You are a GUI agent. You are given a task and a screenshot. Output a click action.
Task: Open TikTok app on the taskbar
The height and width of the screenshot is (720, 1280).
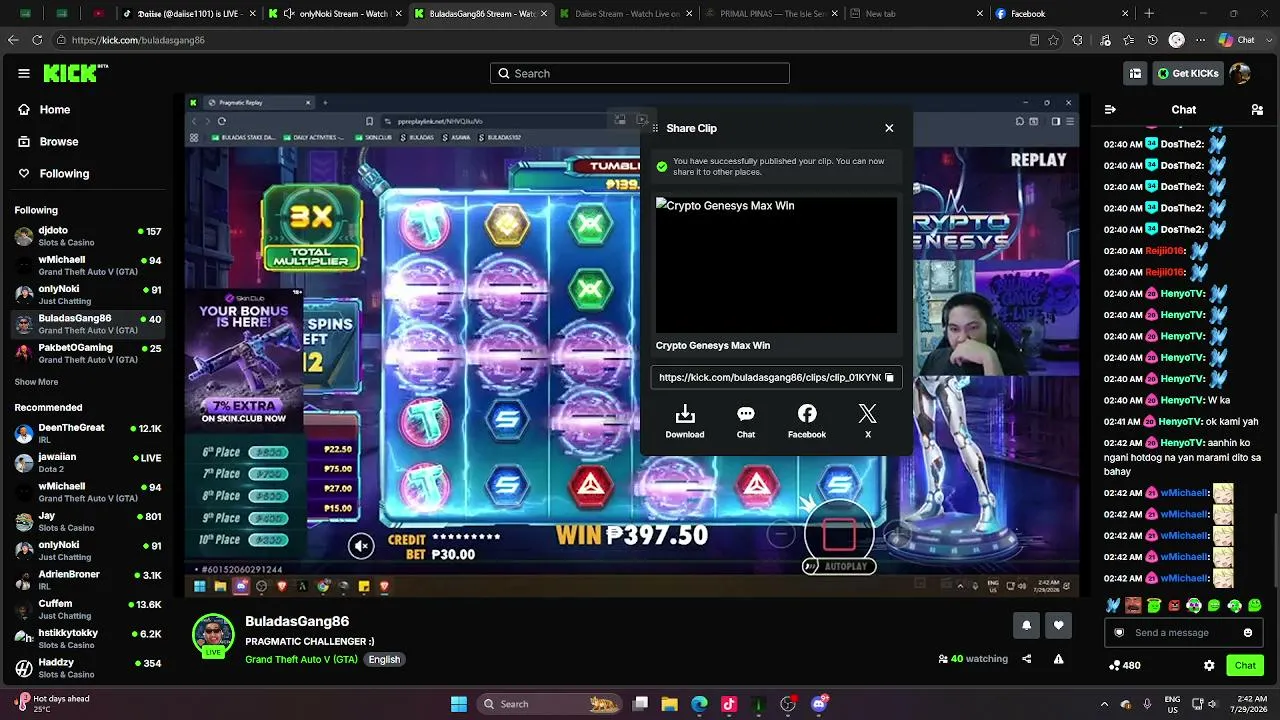729,704
